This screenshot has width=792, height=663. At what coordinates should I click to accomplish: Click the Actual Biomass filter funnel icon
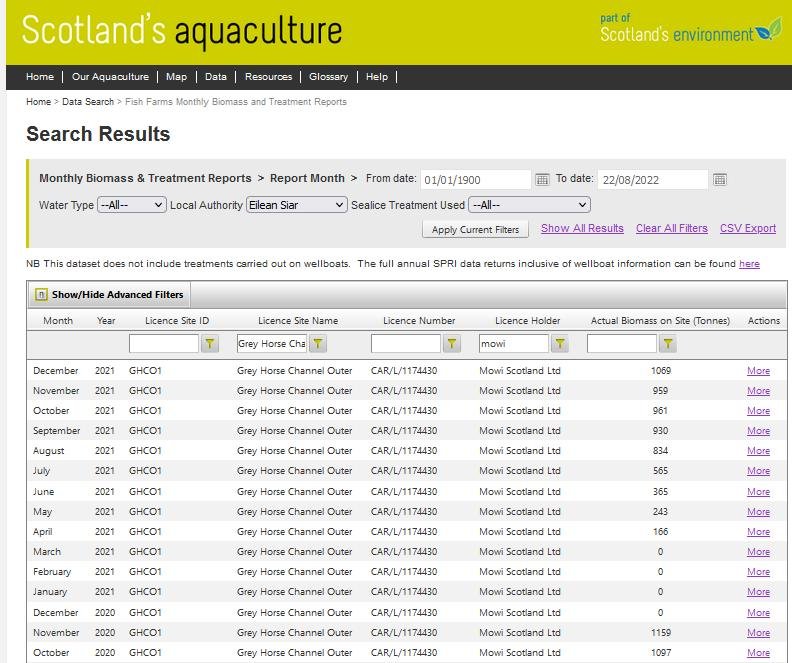(x=668, y=344)
